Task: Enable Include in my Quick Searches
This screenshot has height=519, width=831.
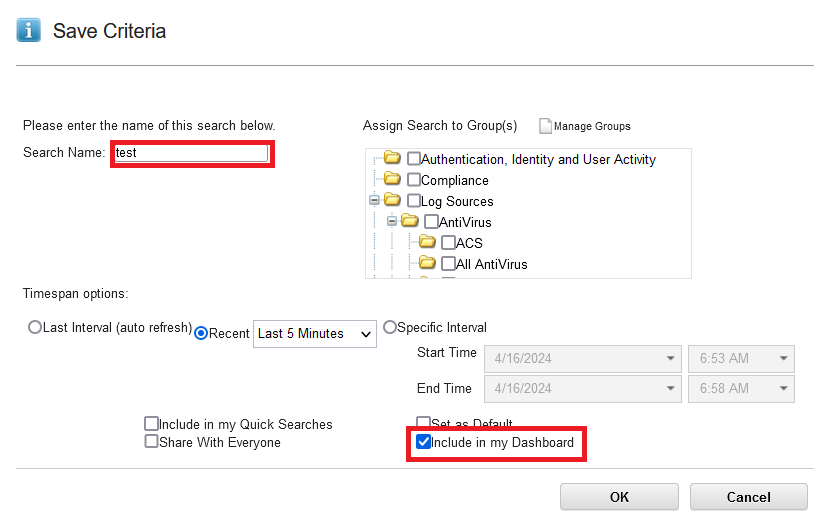Action: [152, 424]
